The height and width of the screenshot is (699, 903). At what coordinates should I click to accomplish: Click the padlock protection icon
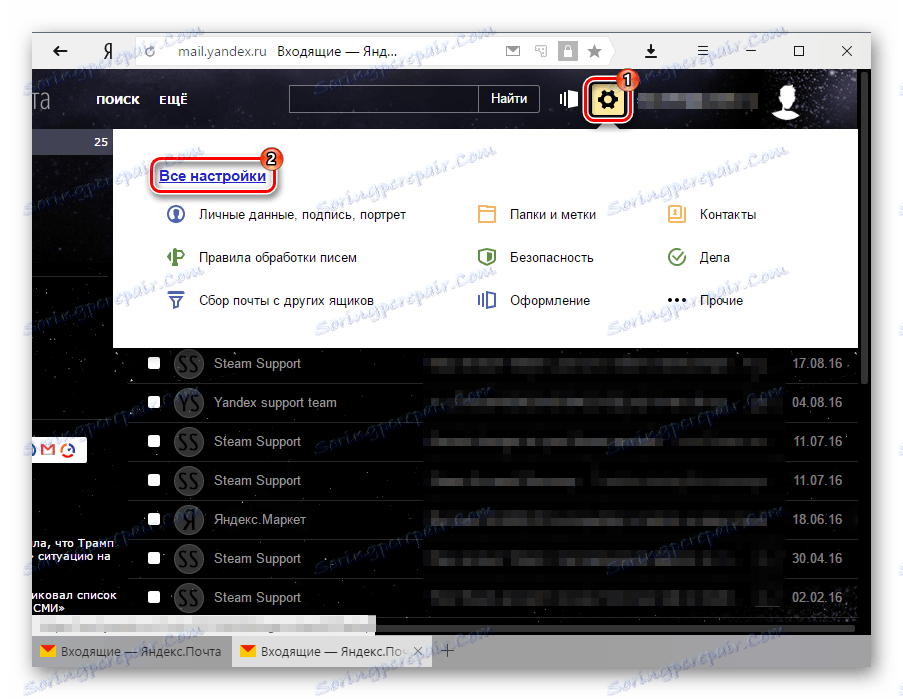click(567, 51)
